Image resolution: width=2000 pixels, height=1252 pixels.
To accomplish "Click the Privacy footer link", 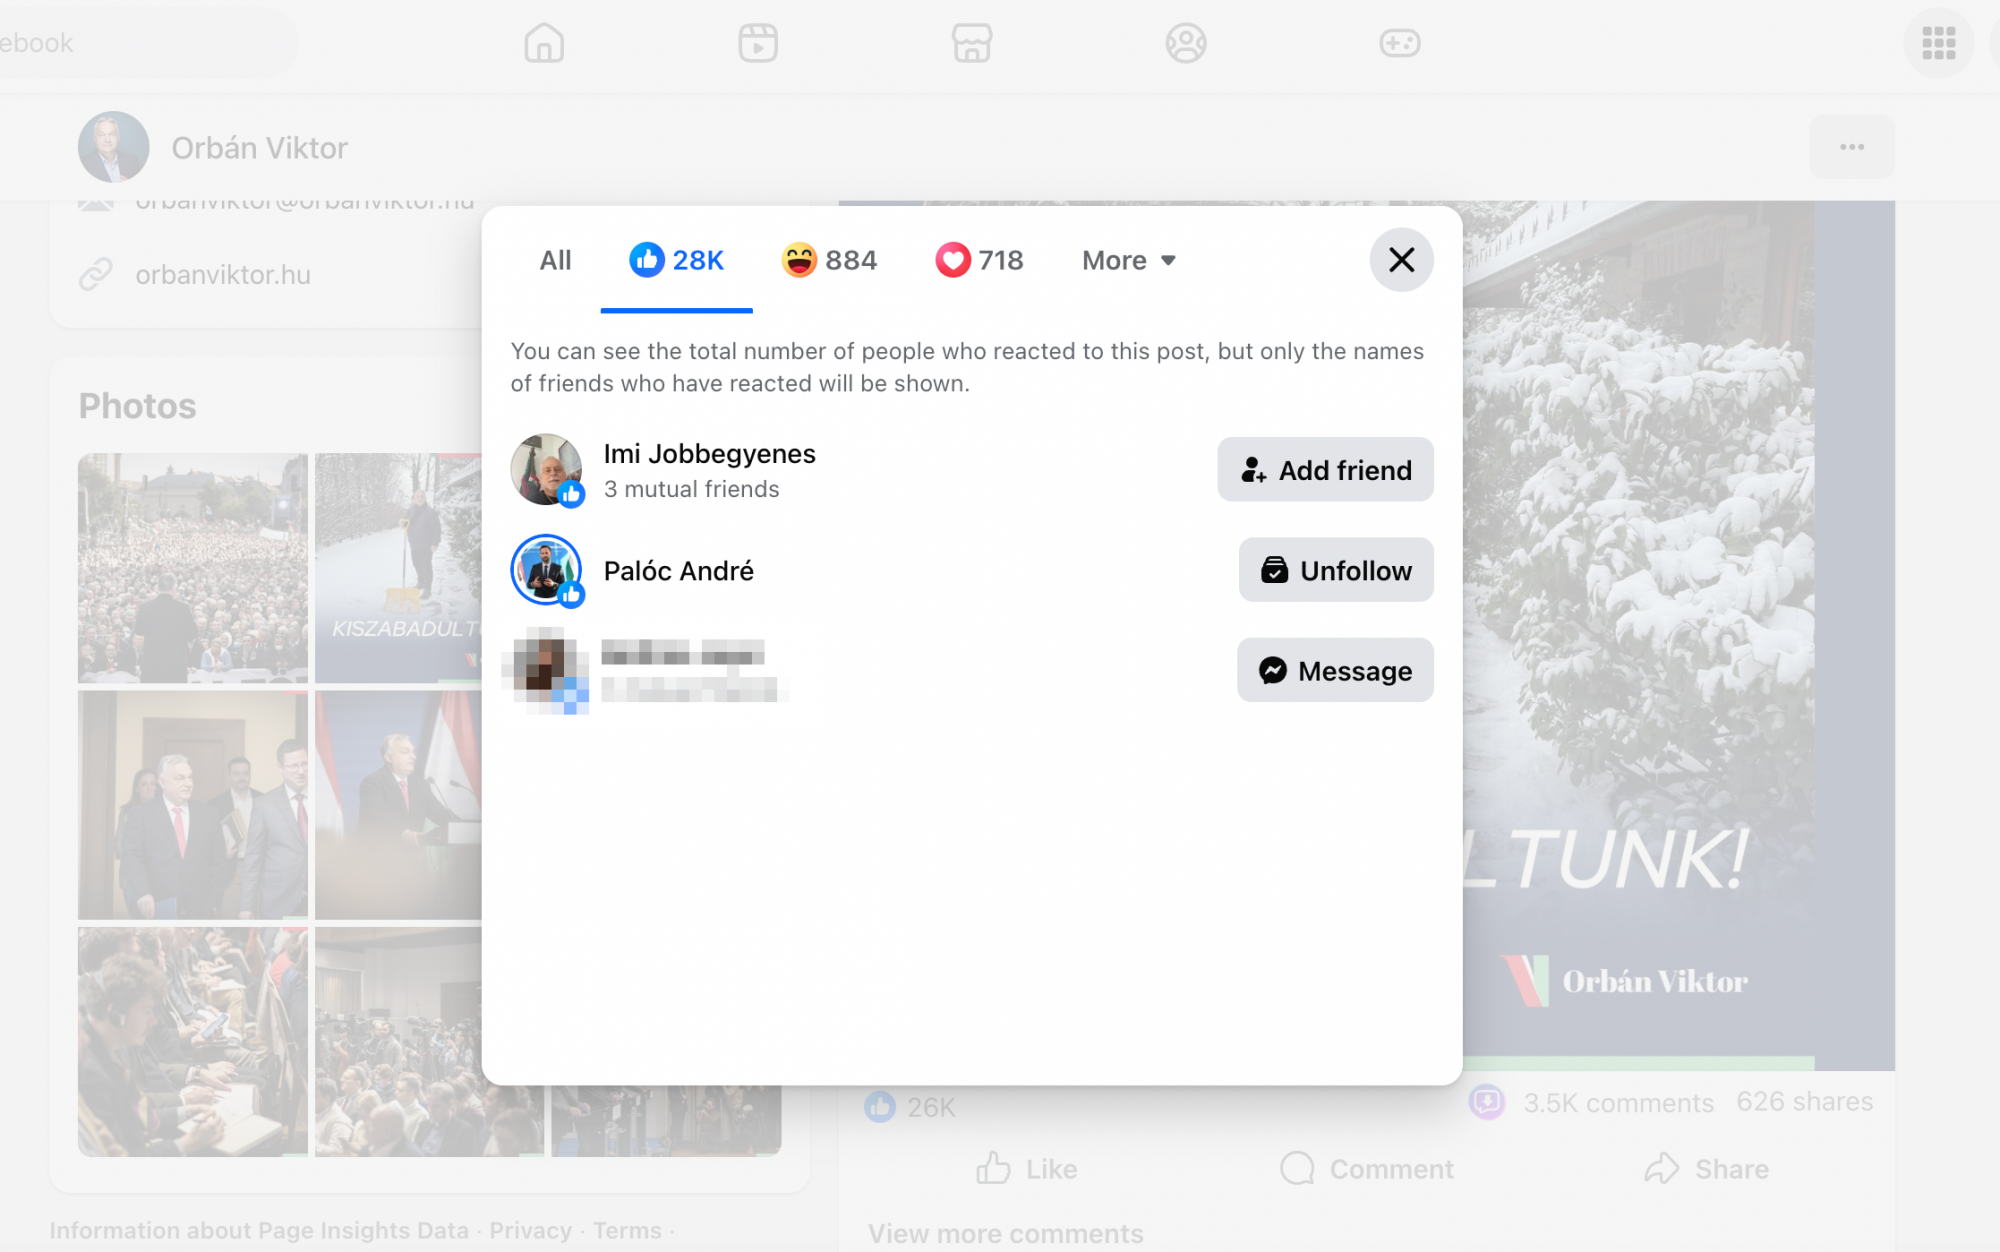I will [530, 1230].
